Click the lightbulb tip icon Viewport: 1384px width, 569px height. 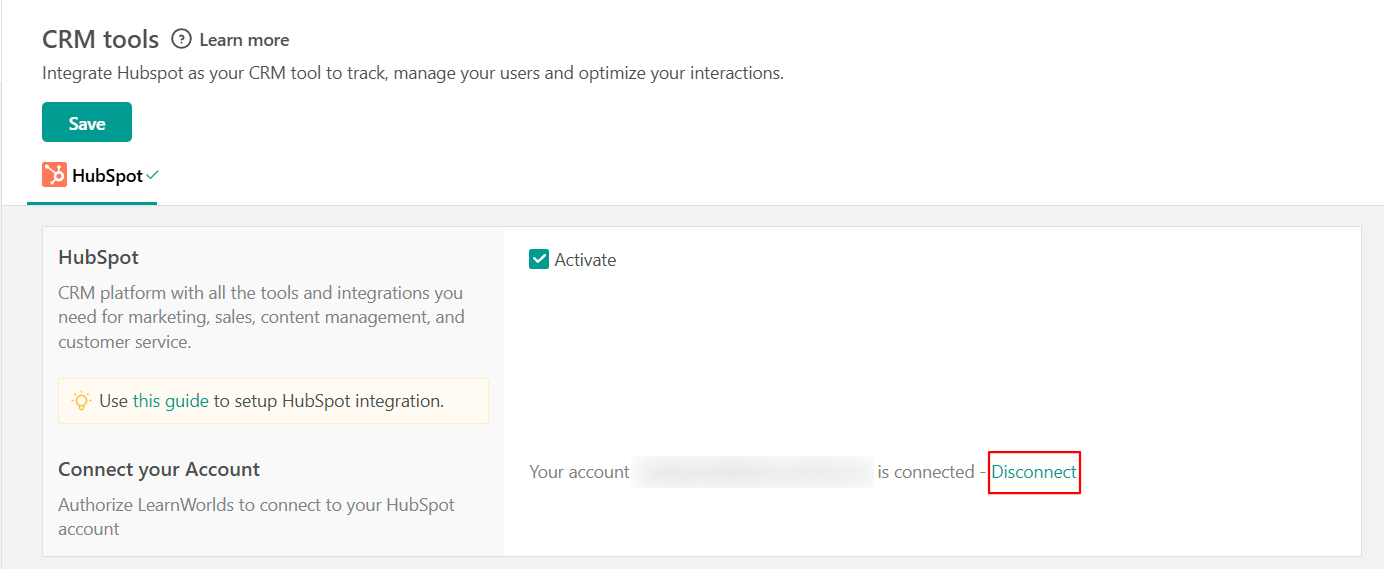[81, 401]
